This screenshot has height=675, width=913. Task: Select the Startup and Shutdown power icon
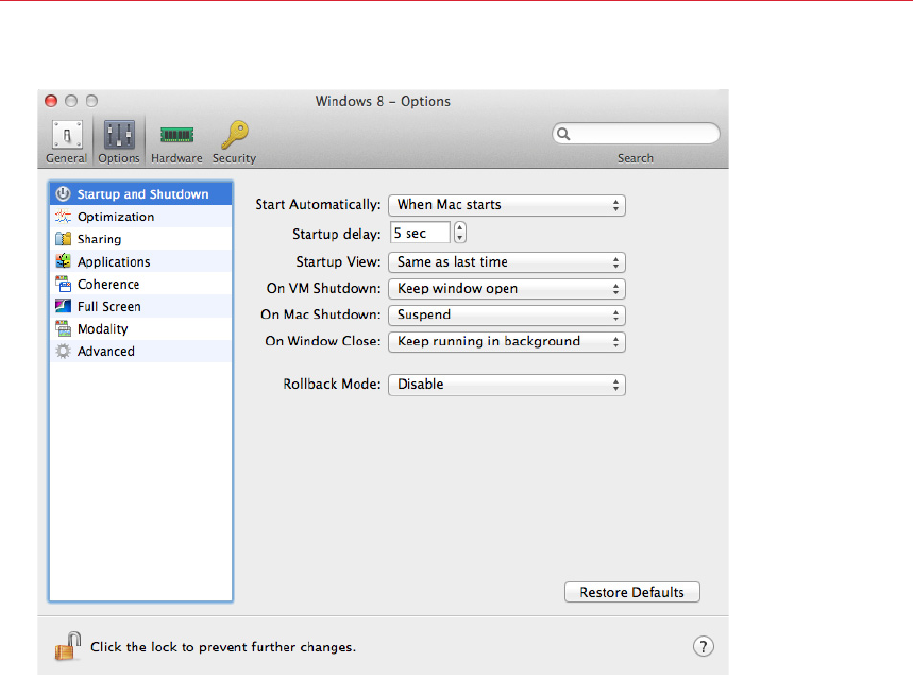[x=63, y=194]
